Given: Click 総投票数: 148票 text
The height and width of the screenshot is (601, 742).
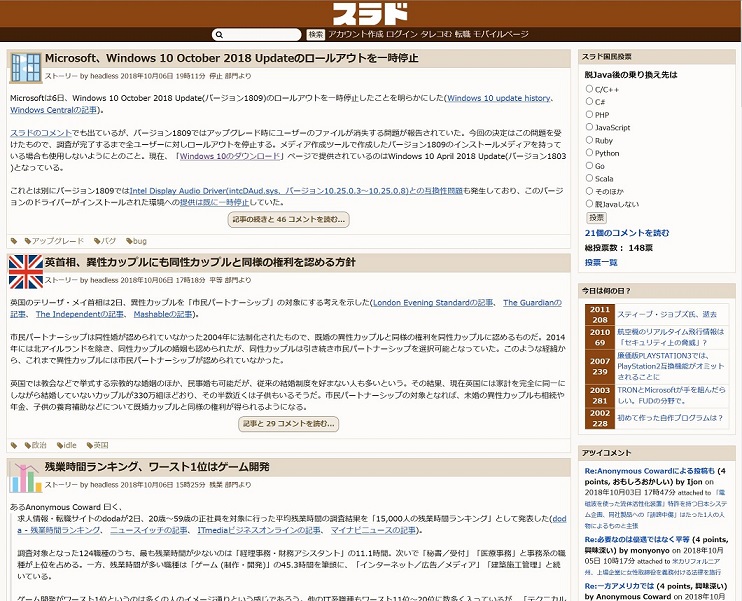Looking at the screenshot, I should pyautogui.click(x=618, y=247).
